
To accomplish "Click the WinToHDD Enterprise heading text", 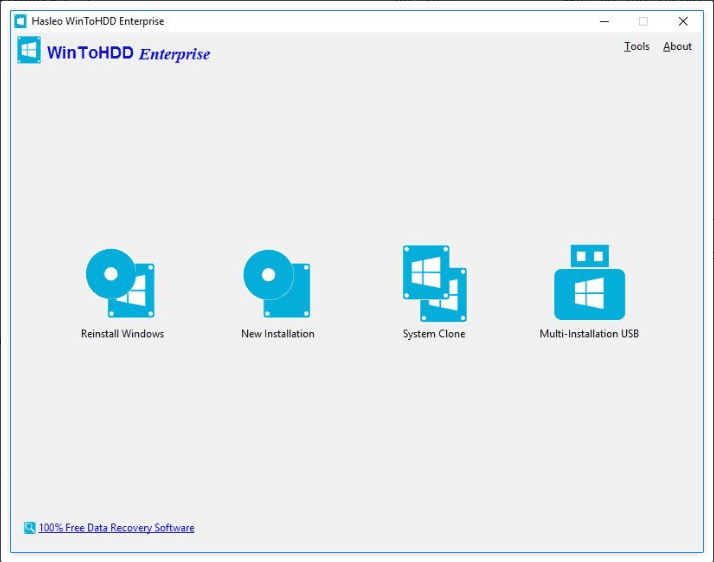I will (x=128, y=53).
